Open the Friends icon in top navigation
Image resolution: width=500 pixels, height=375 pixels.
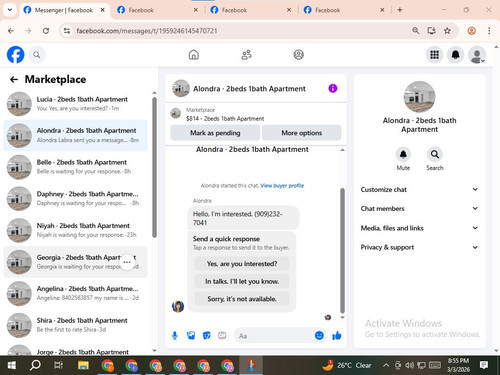pos(246,55)
